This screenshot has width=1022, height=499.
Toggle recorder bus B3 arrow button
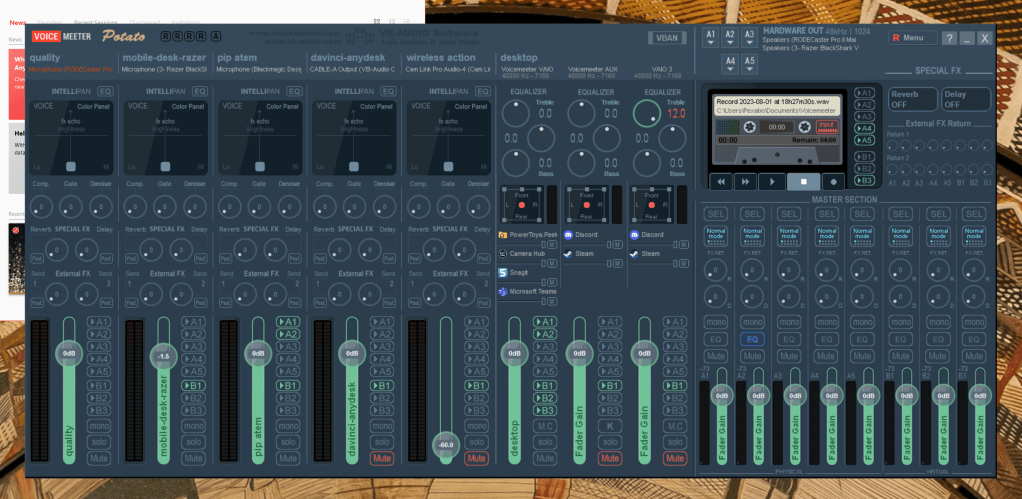(864, 180)
